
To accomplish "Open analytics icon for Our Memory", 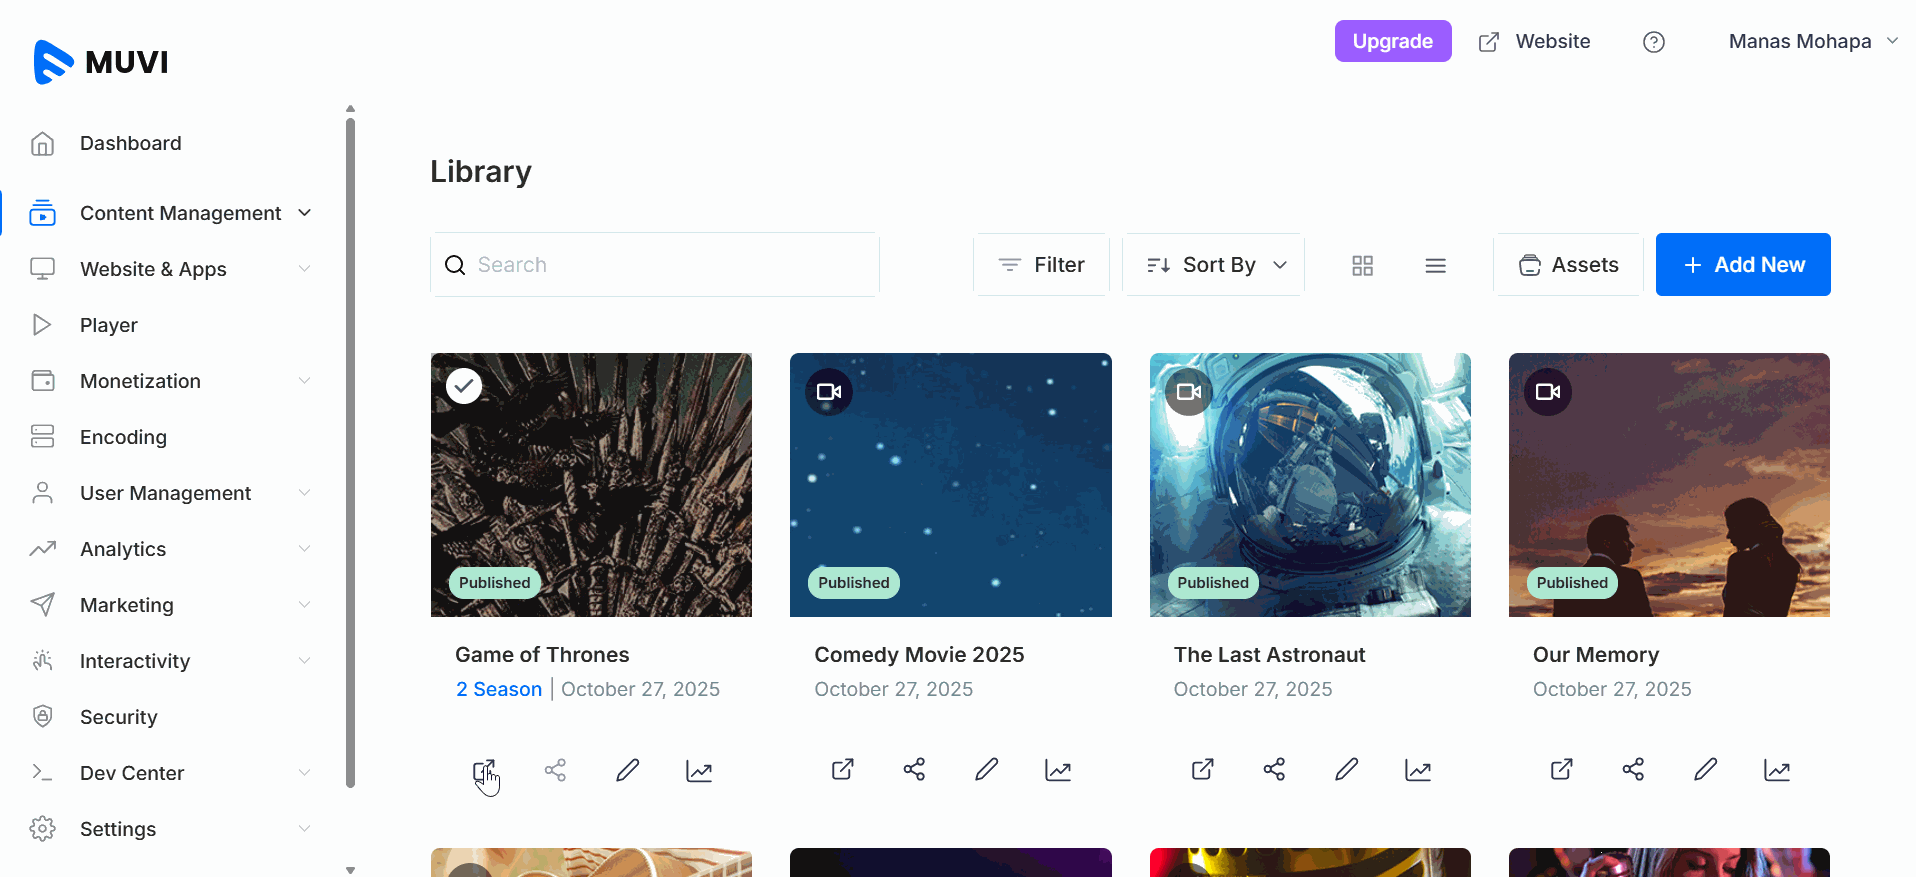I will pyautogui.click(x=1777, y=770).
